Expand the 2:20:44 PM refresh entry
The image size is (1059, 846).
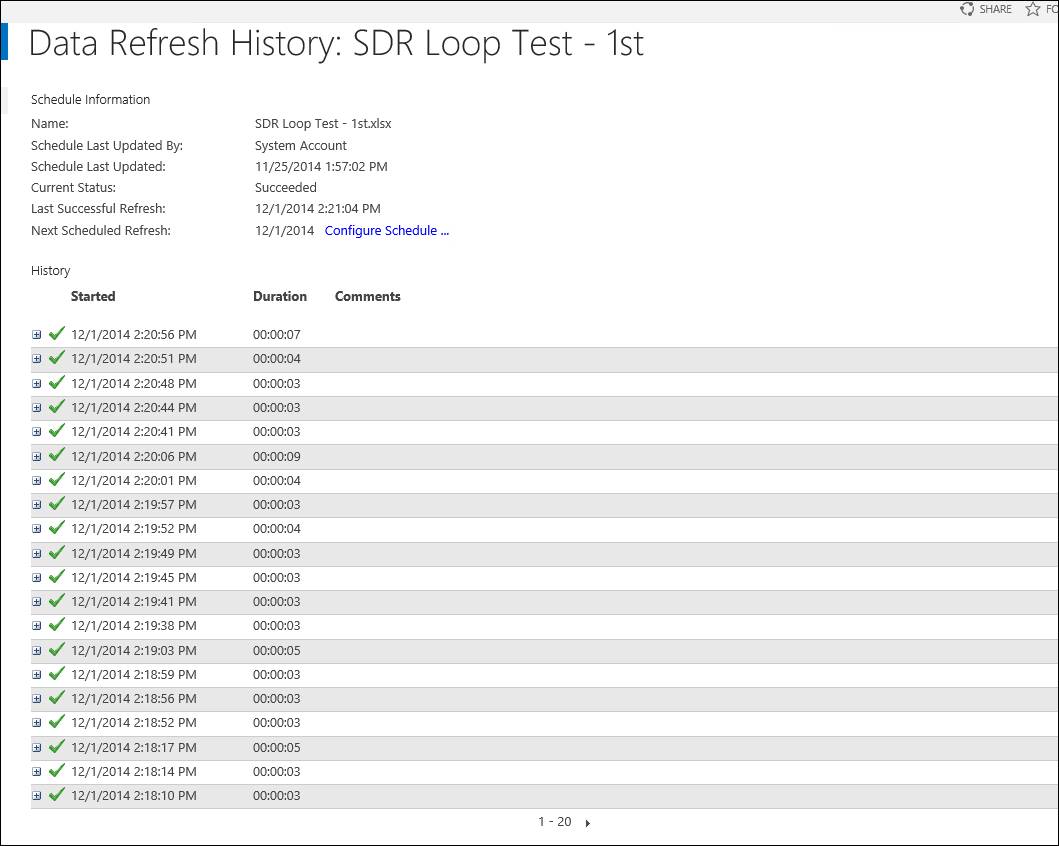coord(36,408)
